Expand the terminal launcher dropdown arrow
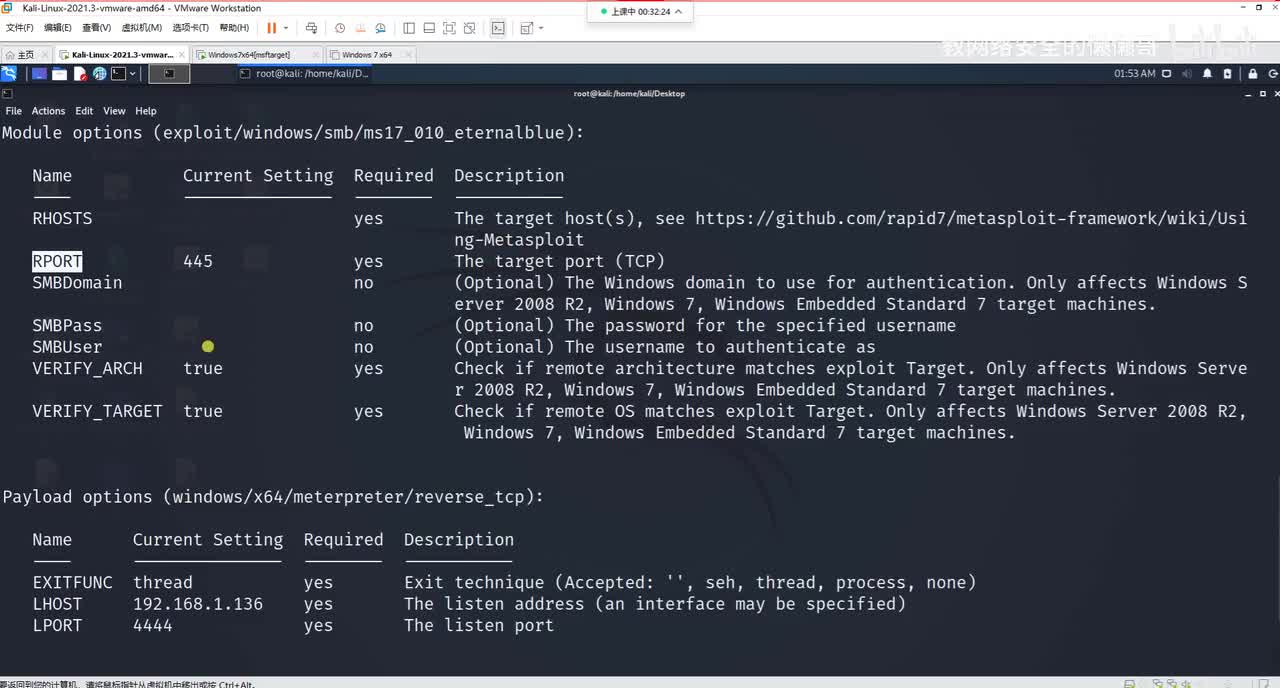 [x=132, y=74]
